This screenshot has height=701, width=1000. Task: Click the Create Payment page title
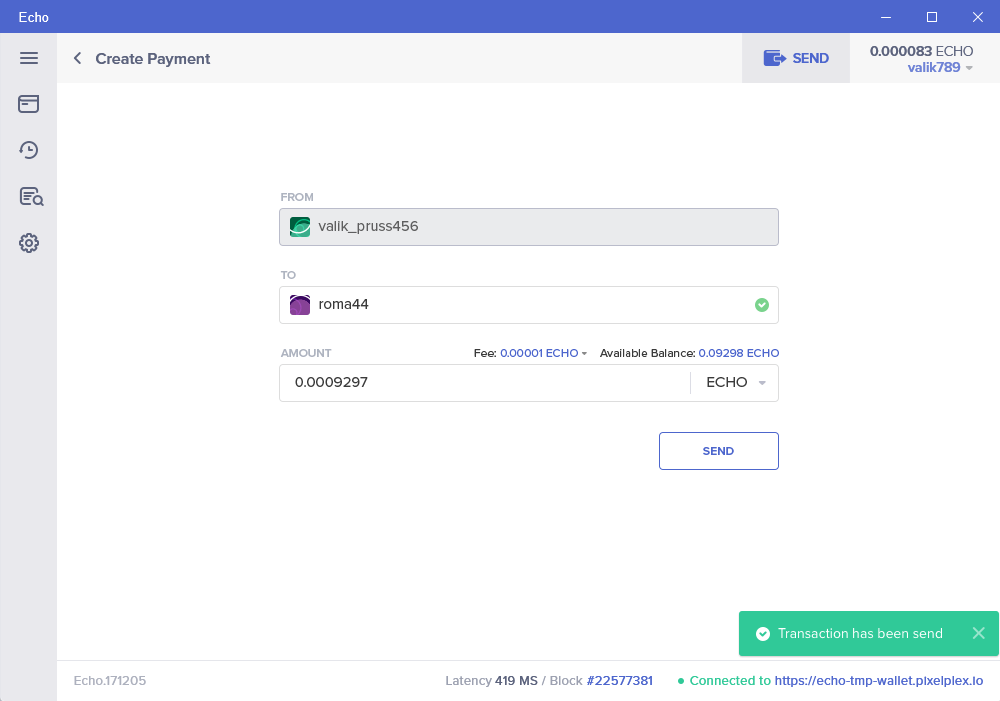tap(152, 59)
